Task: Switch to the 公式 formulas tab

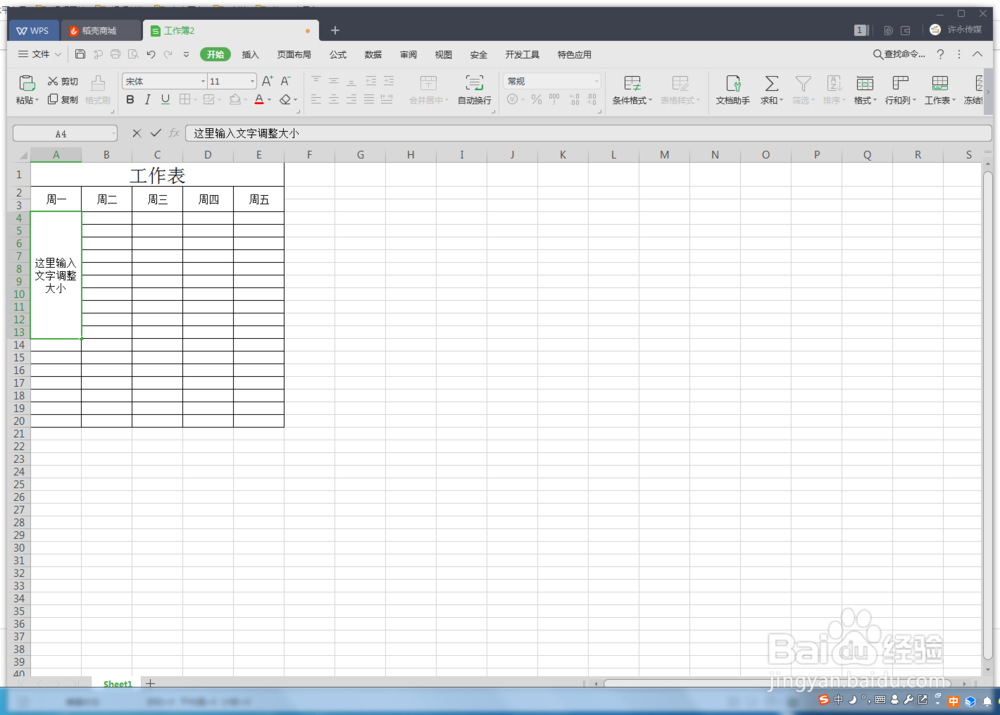Action: click(338, 55)
